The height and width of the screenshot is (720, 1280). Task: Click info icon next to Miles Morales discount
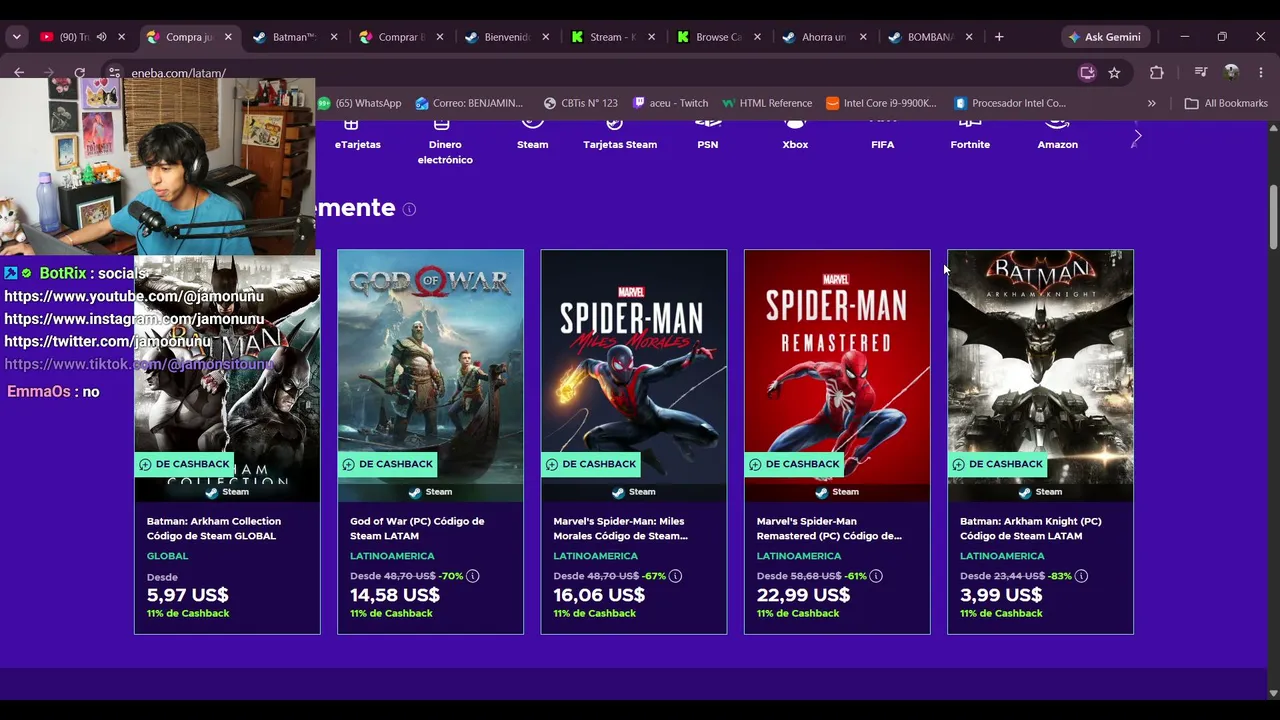675,576
